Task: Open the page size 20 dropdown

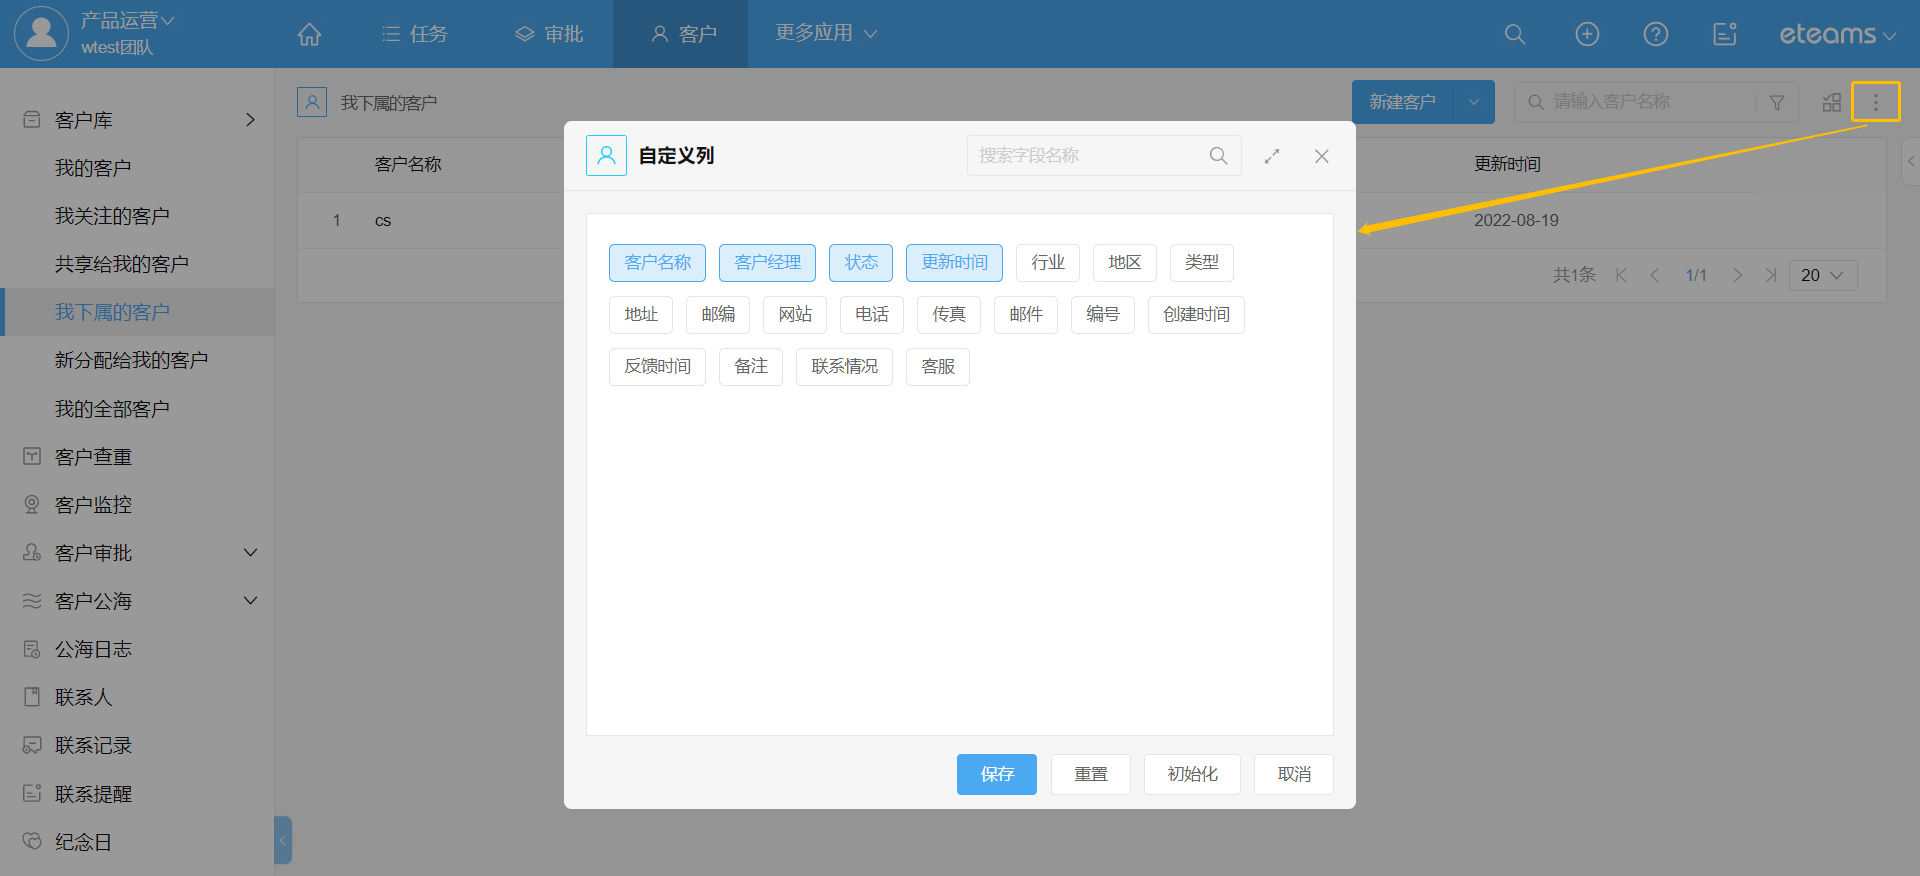Action: (x=1821, y=275)
